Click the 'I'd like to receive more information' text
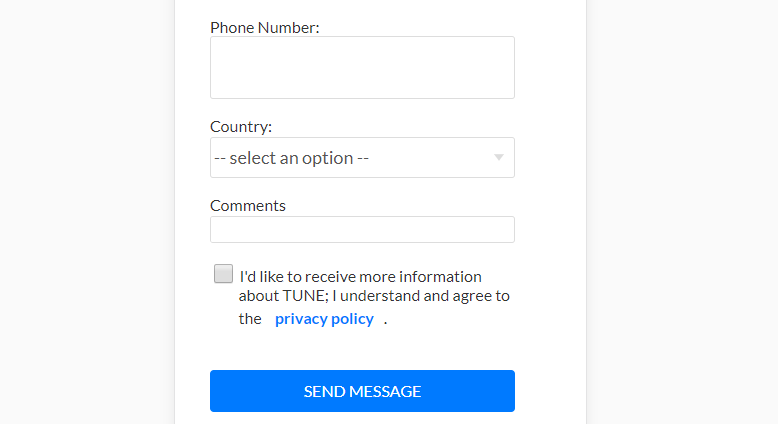This screenshot has height=424, width=778. pyautogui.click(x=360, y=277)
